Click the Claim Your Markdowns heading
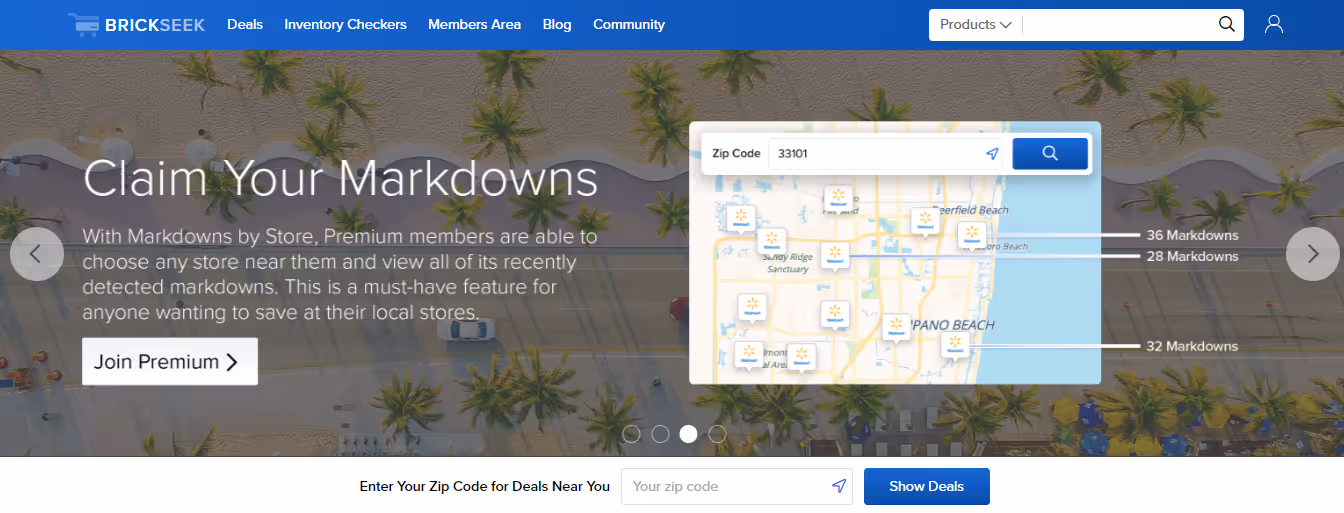Screen dimensions: 1344x513 tap(340, 180)
